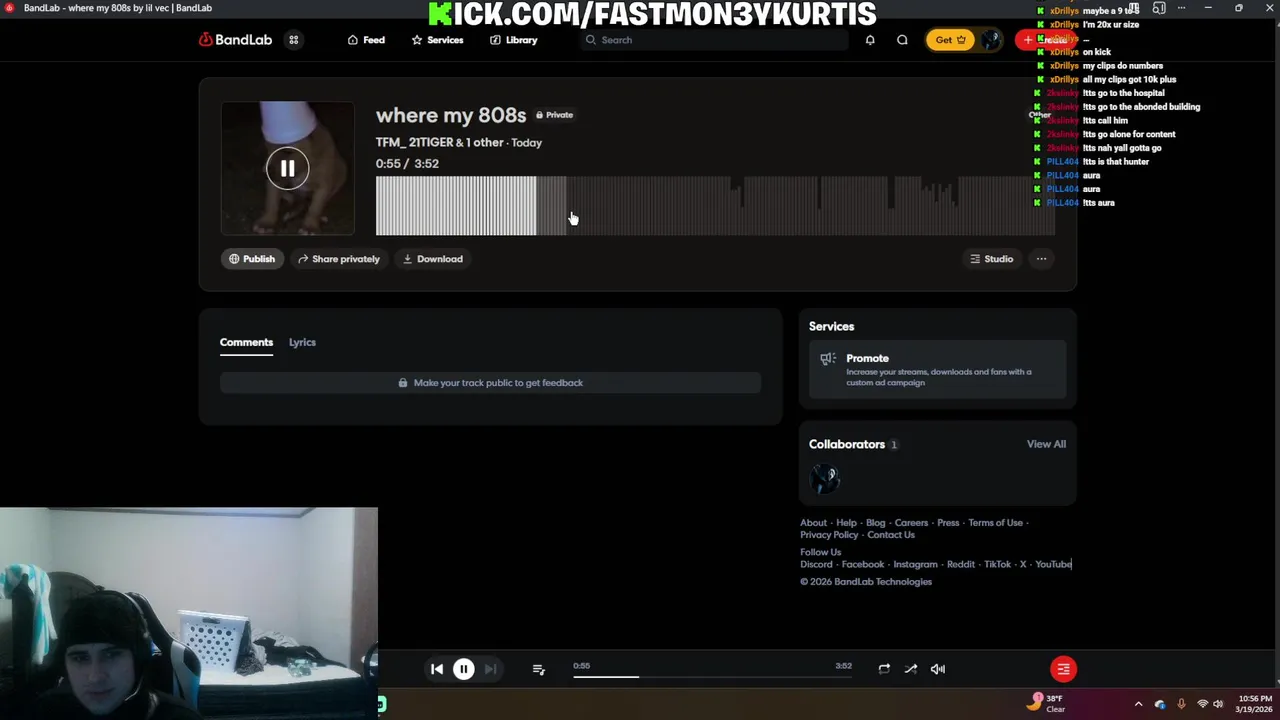Open artist TFM_ 21TIGER profile link
1280x720 pixels.
pyautogui.click(x=414, y=142)
